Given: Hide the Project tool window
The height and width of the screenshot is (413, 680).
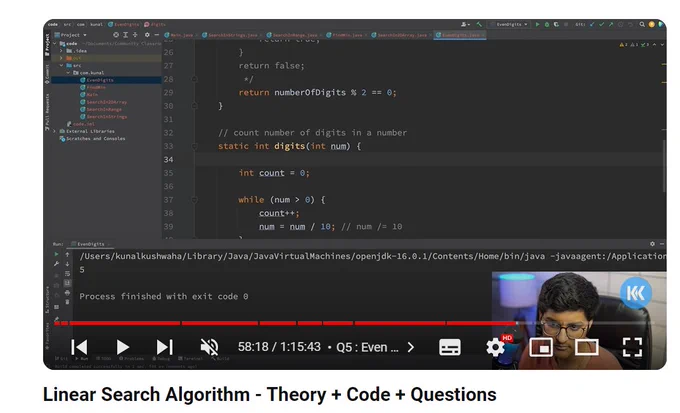Looking at the screenshot, I should (157, 35).
